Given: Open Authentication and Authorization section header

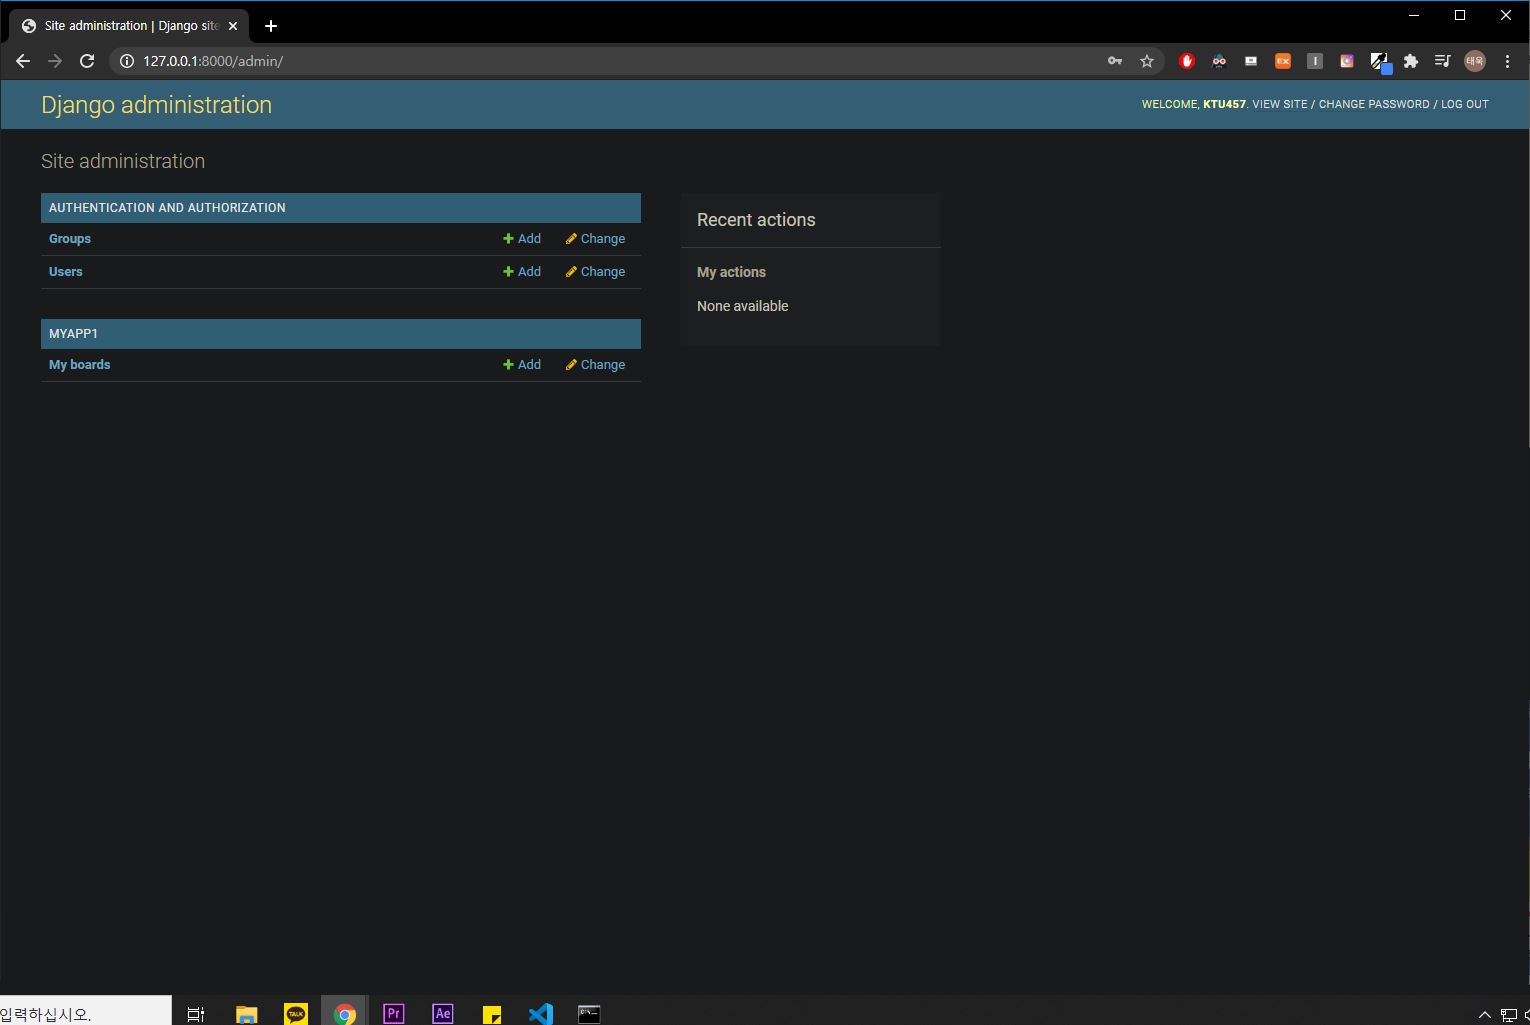Looking at the screenshot, I should pyautogui.click(x=167, y=208).
